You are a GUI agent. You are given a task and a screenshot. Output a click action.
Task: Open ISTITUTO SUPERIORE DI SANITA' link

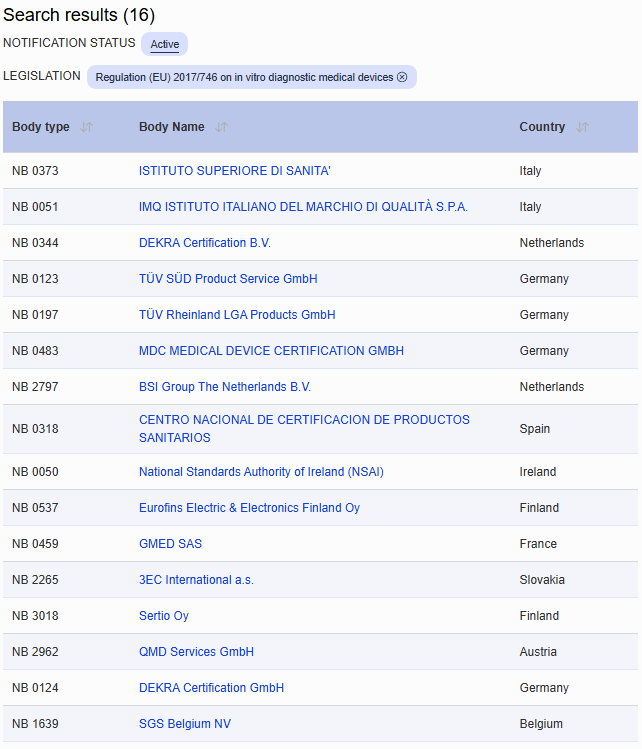tap(235, 171)
